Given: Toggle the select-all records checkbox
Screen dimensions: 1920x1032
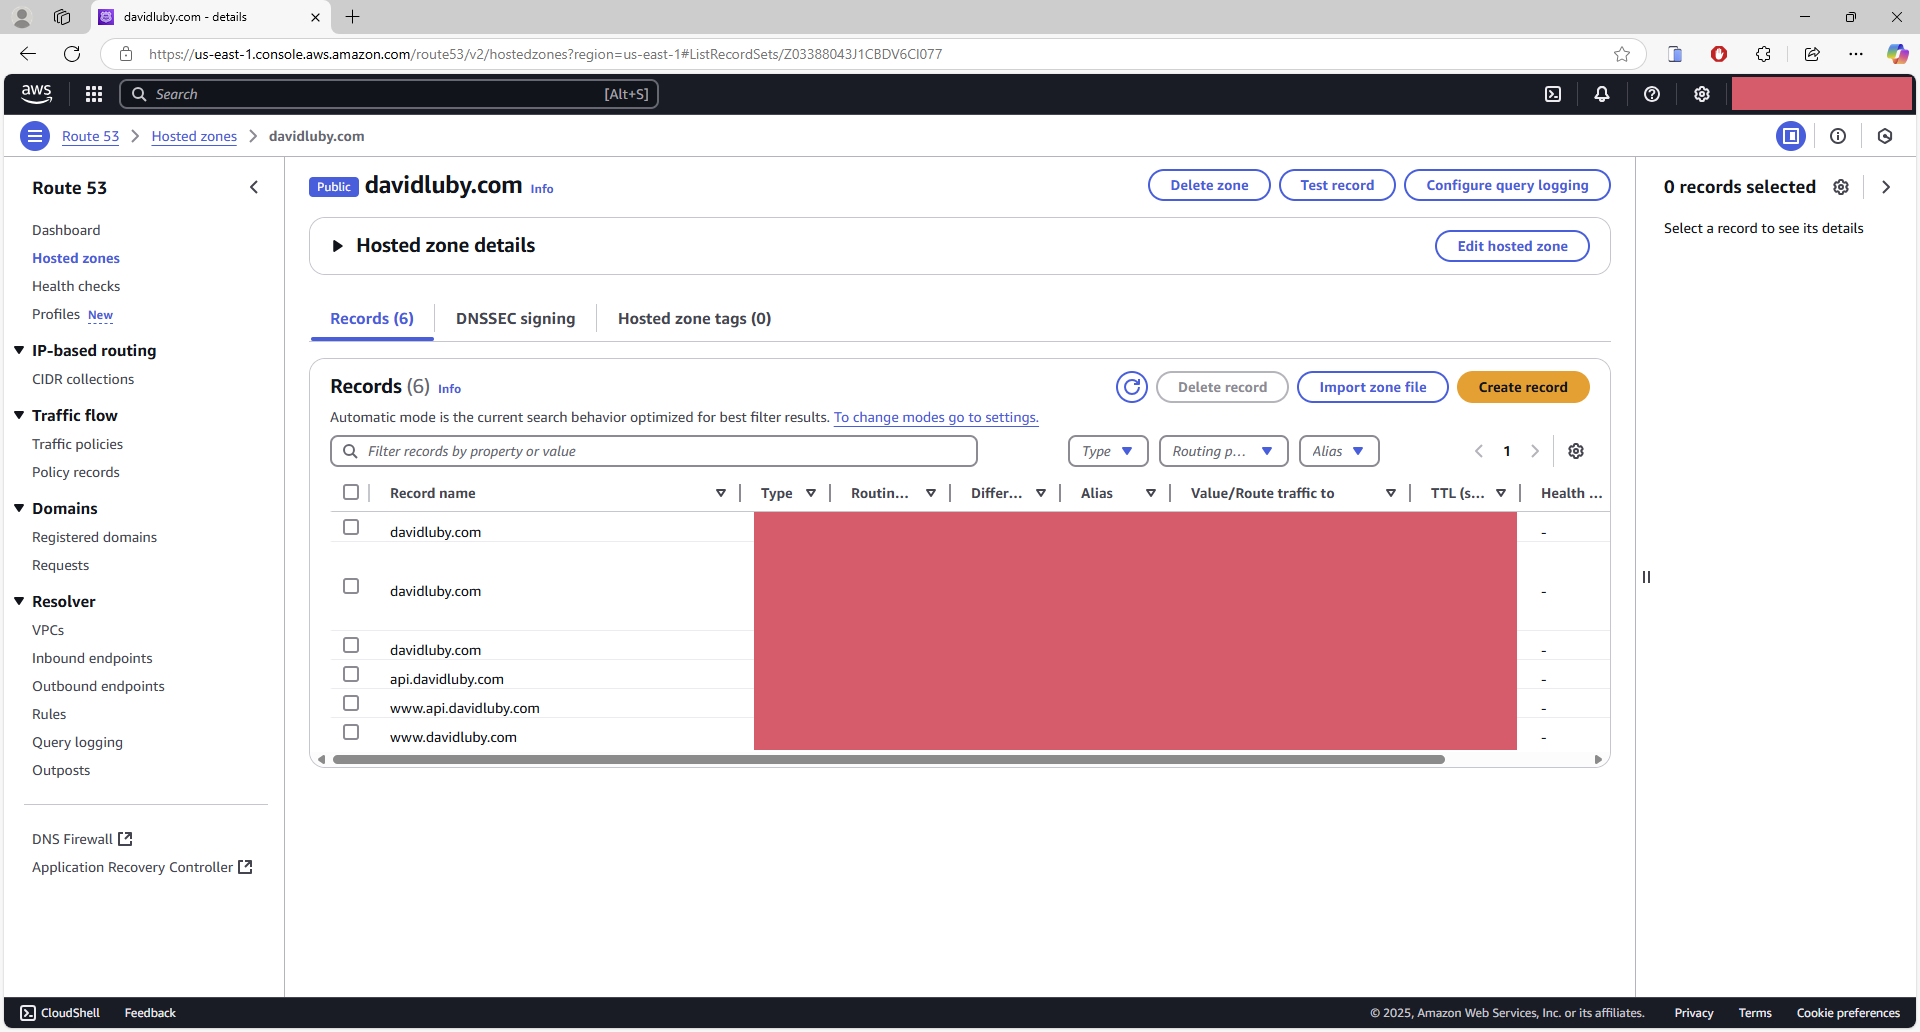Looking at the screenshot, I should (x=351, y=492).
